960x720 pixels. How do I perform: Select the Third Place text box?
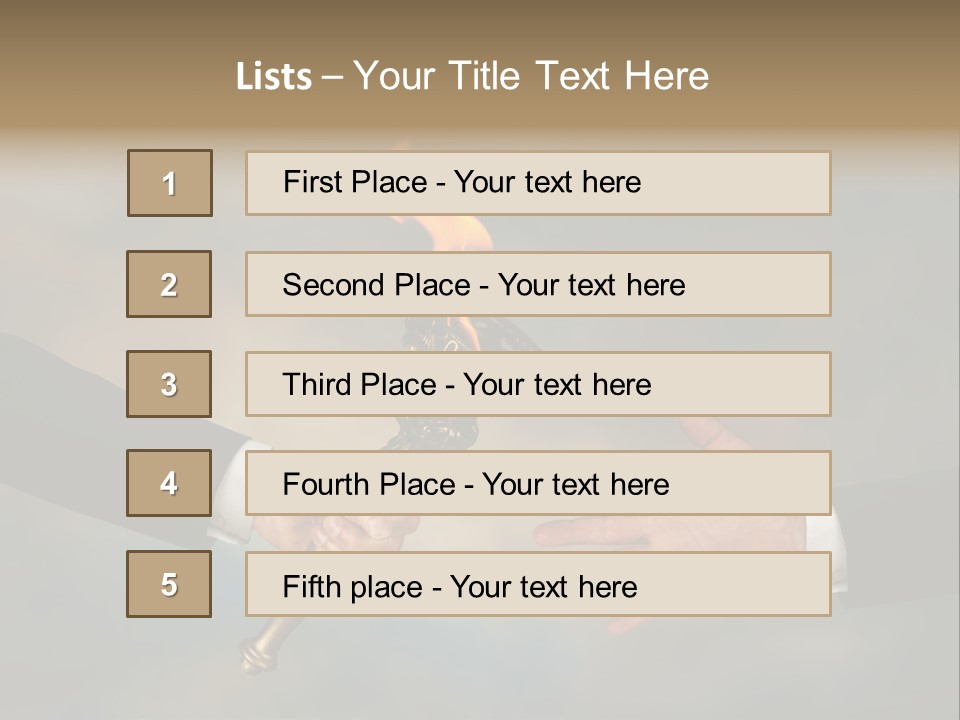[538, 384]
